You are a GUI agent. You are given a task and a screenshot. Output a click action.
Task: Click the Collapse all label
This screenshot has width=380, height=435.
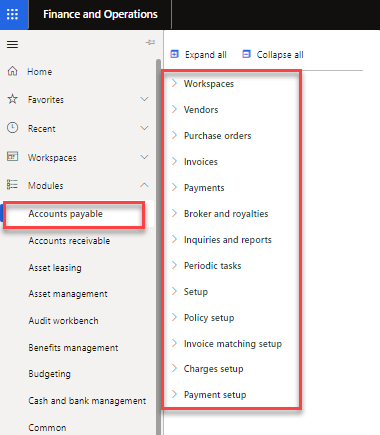280,55
